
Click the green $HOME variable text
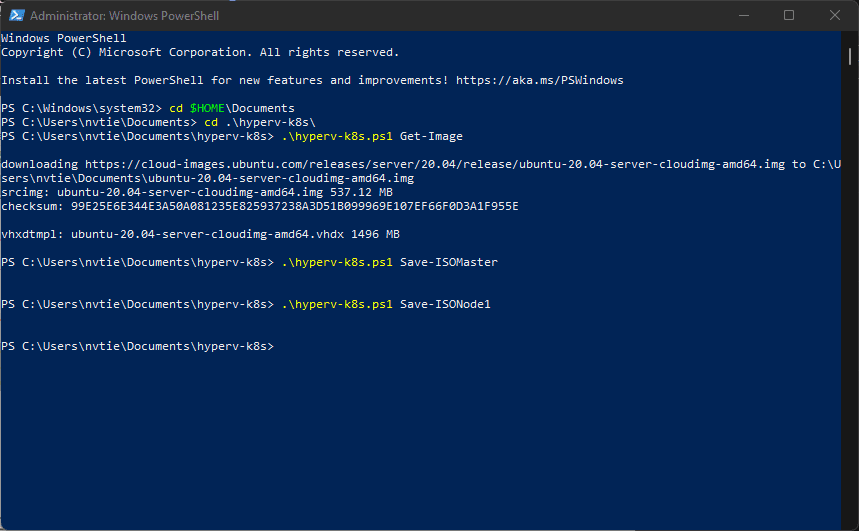tap(207, 109)
